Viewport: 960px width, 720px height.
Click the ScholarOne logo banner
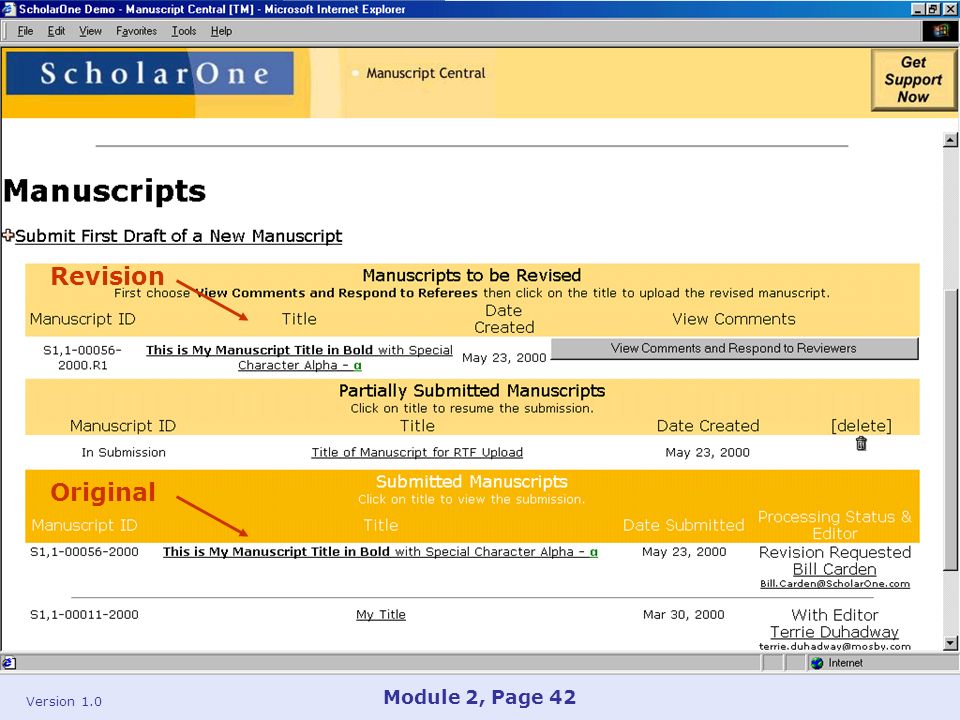[150, 73]
